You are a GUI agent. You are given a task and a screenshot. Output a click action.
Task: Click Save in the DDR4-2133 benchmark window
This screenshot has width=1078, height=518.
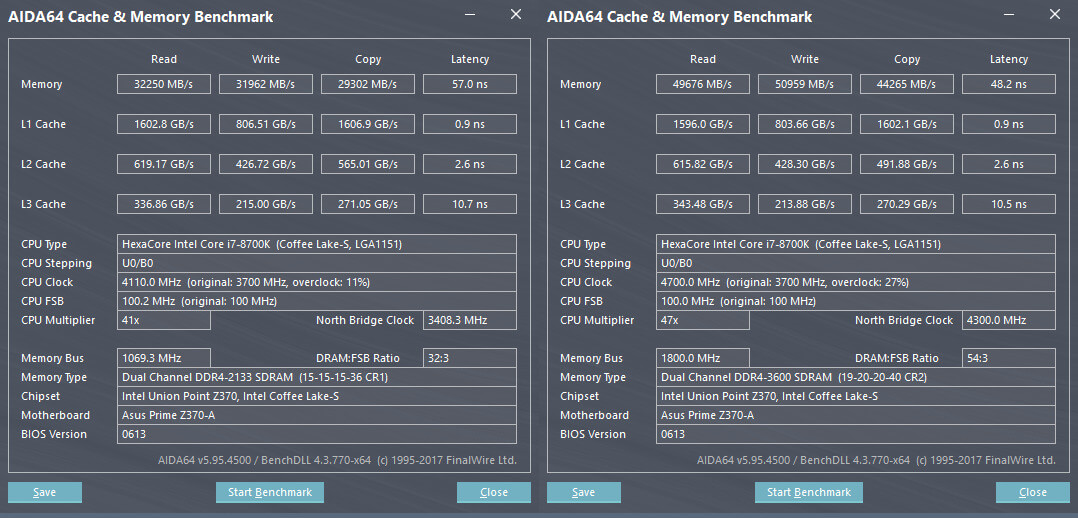[44, 492]
